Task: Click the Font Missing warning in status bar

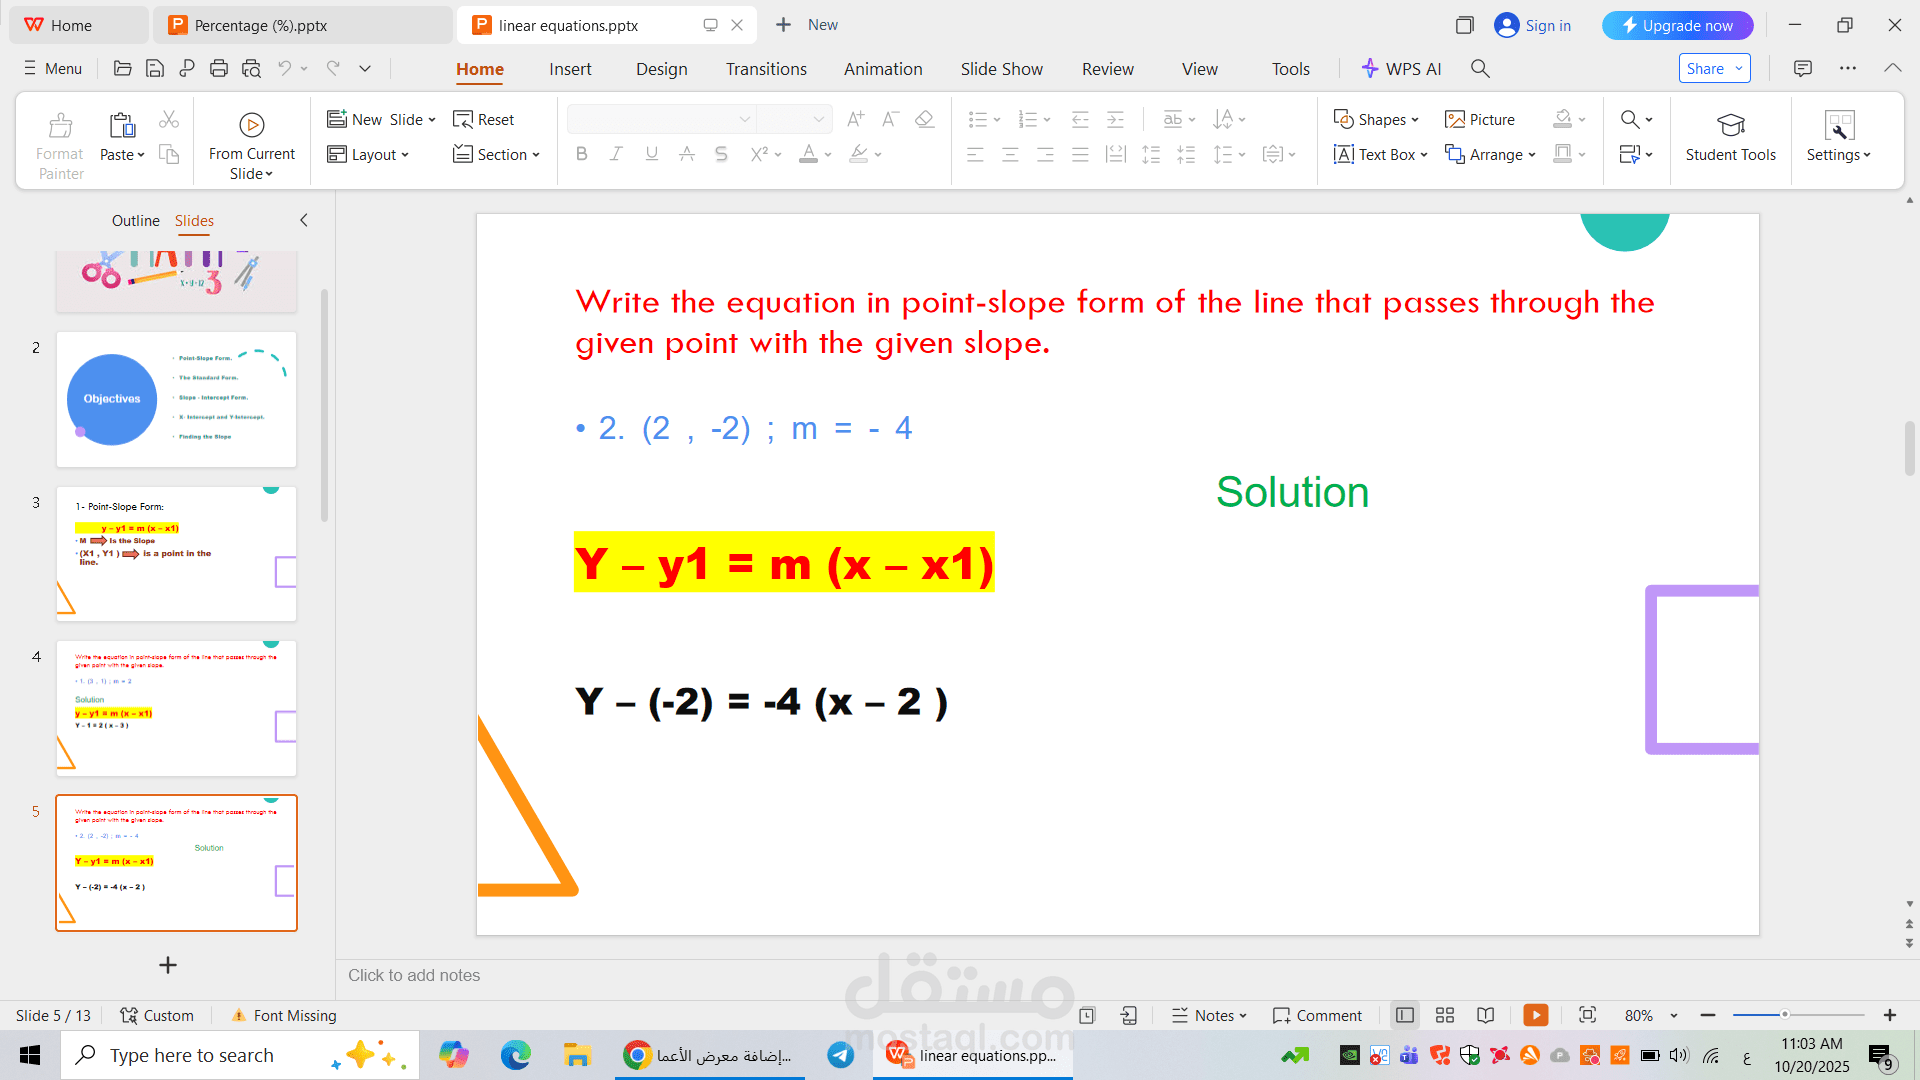Action: coord(284,1015)
